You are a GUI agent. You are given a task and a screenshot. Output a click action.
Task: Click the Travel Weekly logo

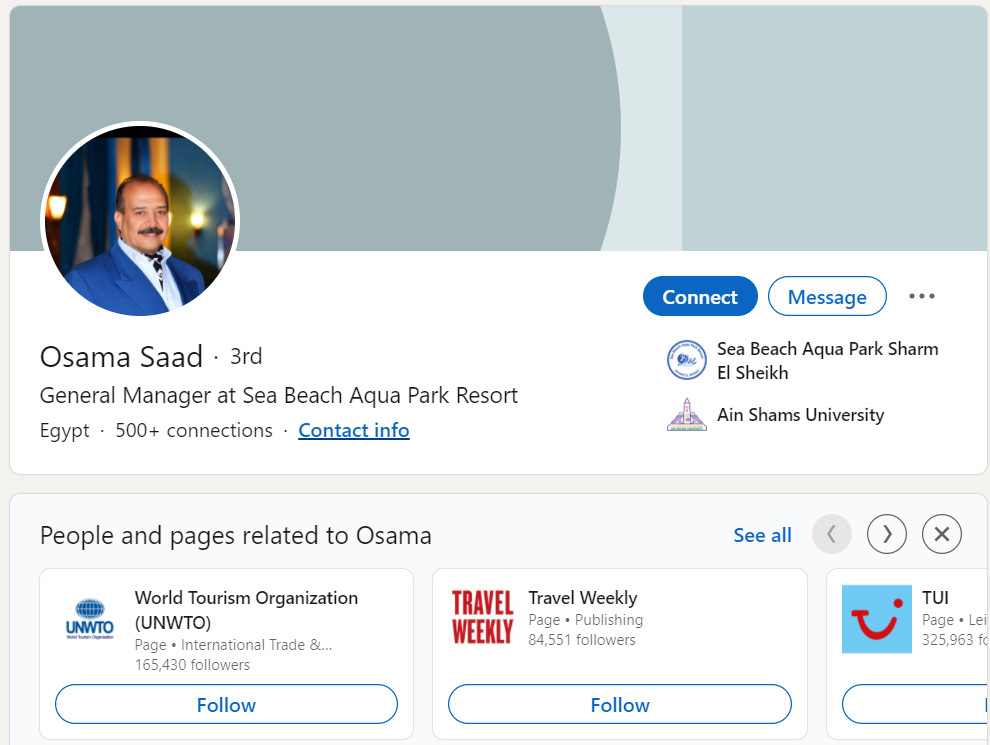click(x=482, y=617)
